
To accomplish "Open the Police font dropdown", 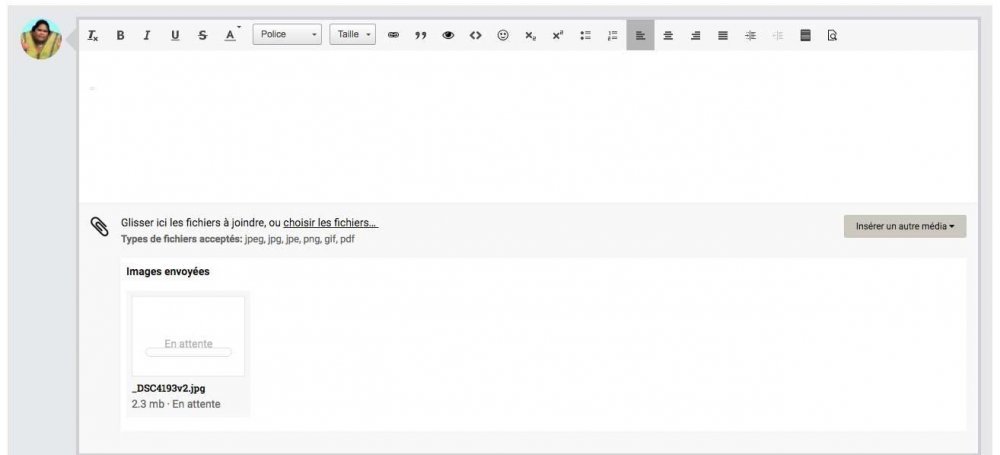I will coord(287,34).
